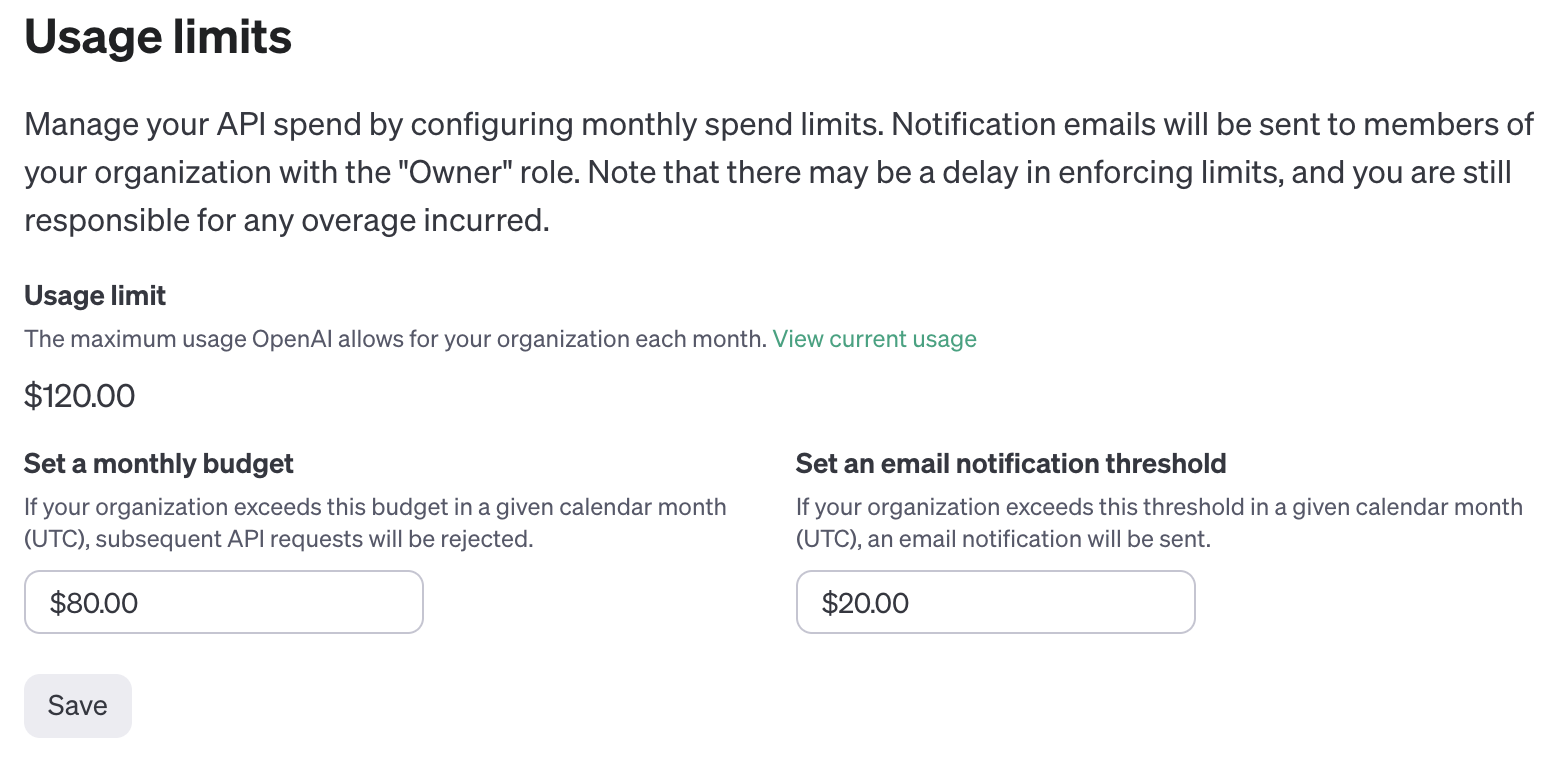Focus the monthly budget input showing $80.00
Viewport: 1562px width, 766px height.
[x=223, y=602]
